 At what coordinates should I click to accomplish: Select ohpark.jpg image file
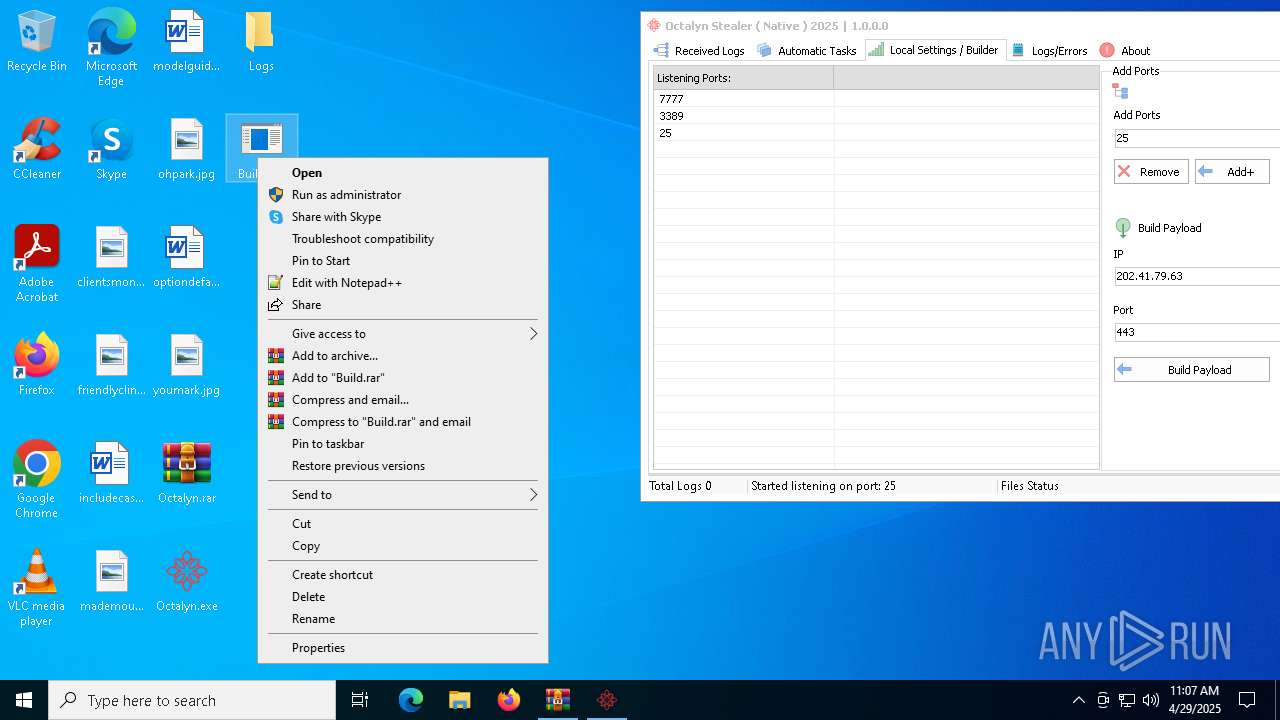[x=186, y=150]
